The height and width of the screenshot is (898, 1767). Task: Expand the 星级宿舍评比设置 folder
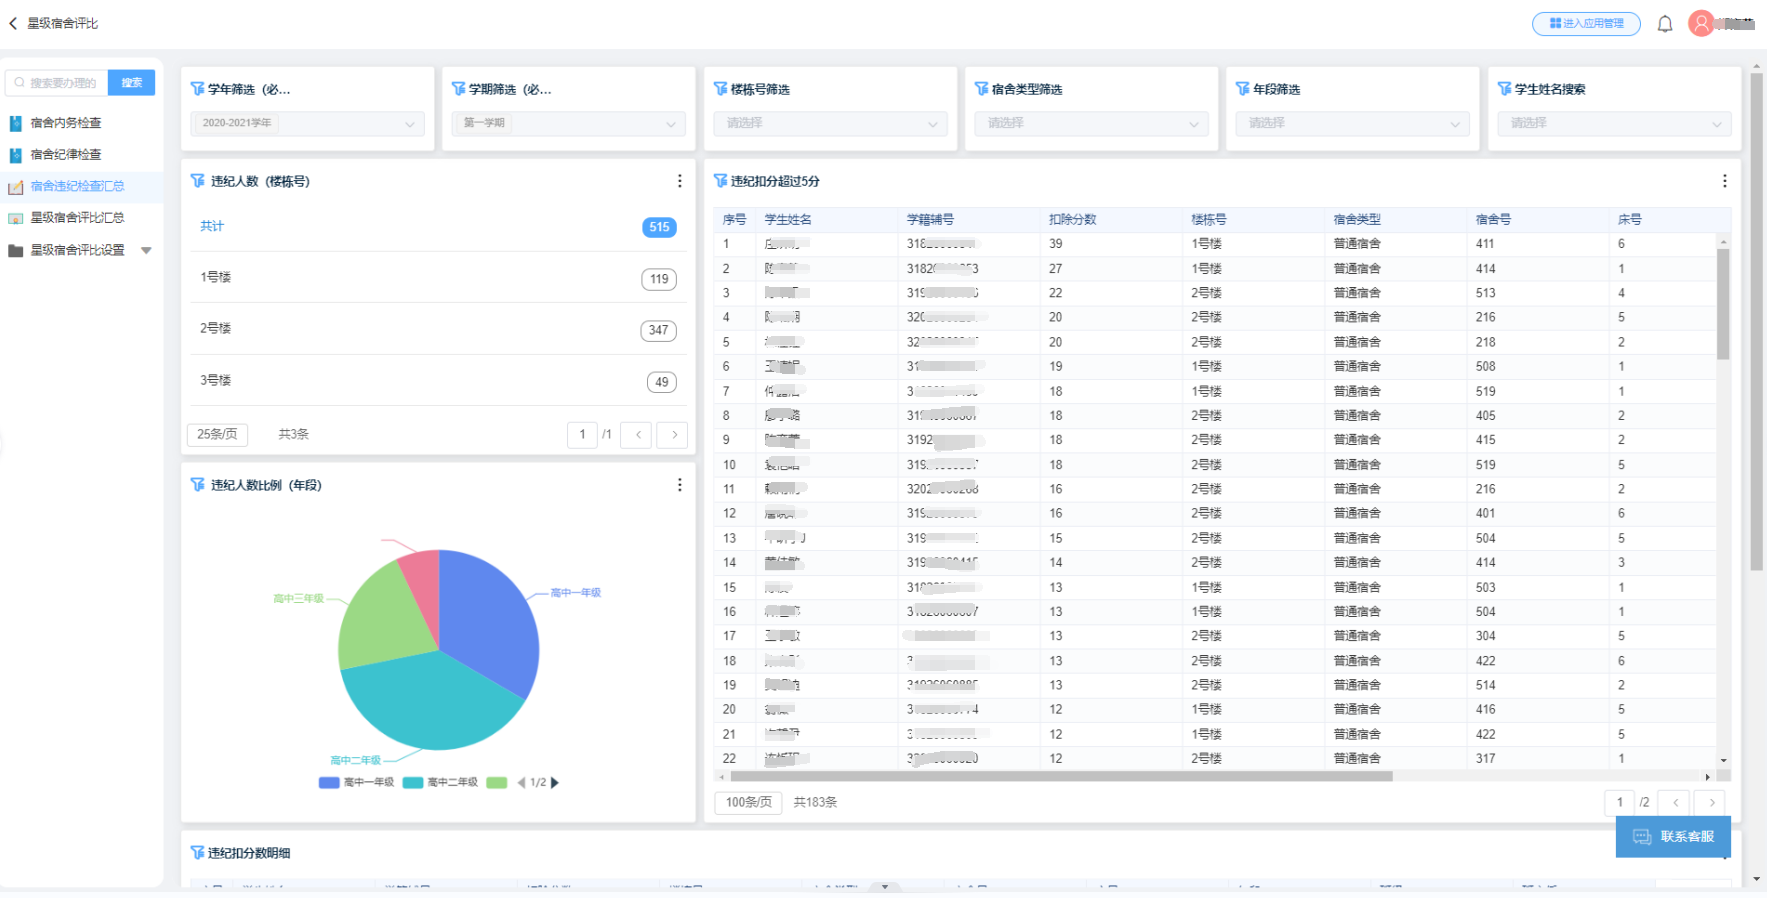[146, 250]
